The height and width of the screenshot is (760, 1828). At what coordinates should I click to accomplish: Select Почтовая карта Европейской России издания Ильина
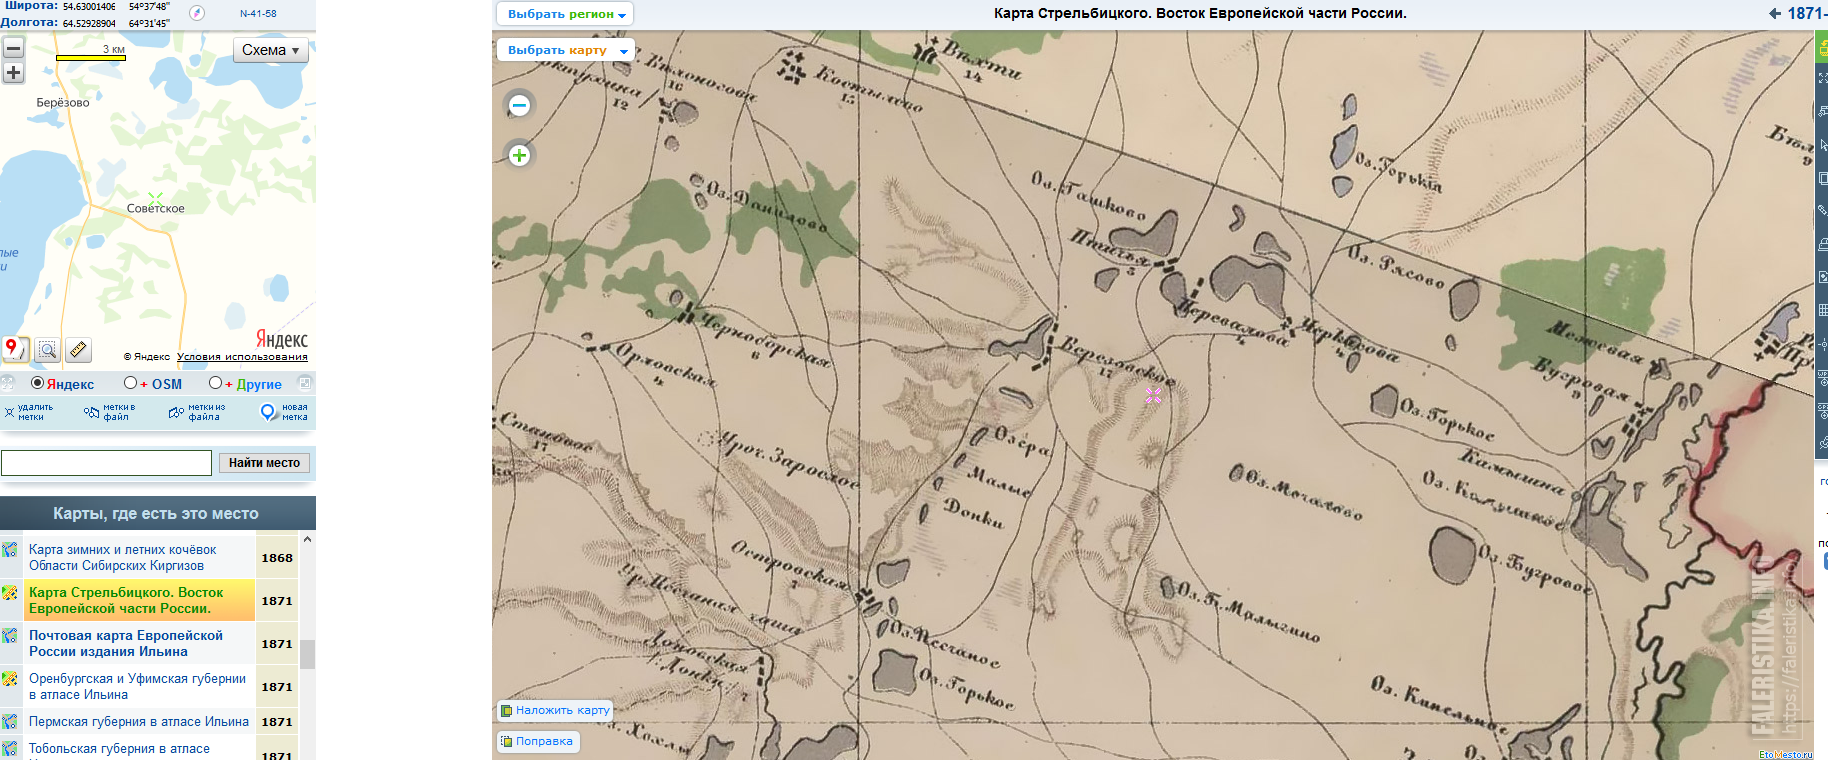pos(126,643)
